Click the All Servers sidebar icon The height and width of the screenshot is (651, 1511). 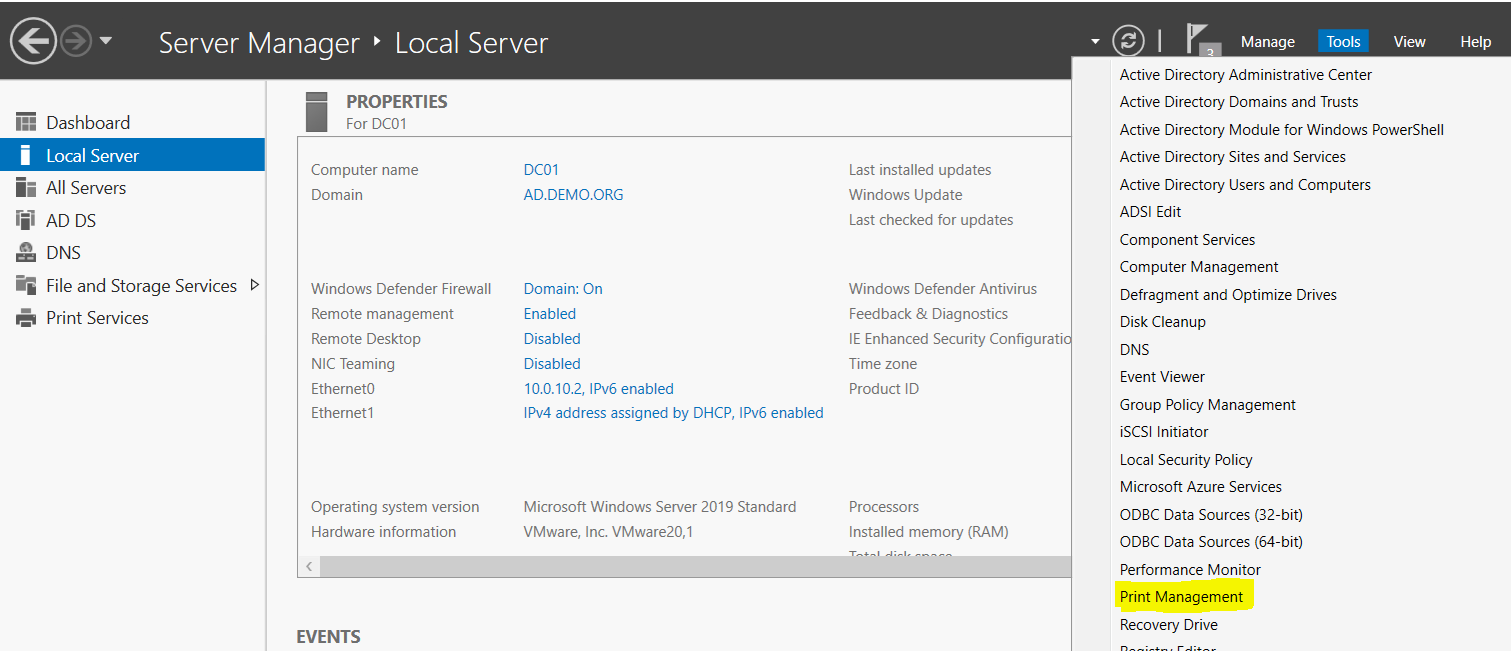(26, 188)
